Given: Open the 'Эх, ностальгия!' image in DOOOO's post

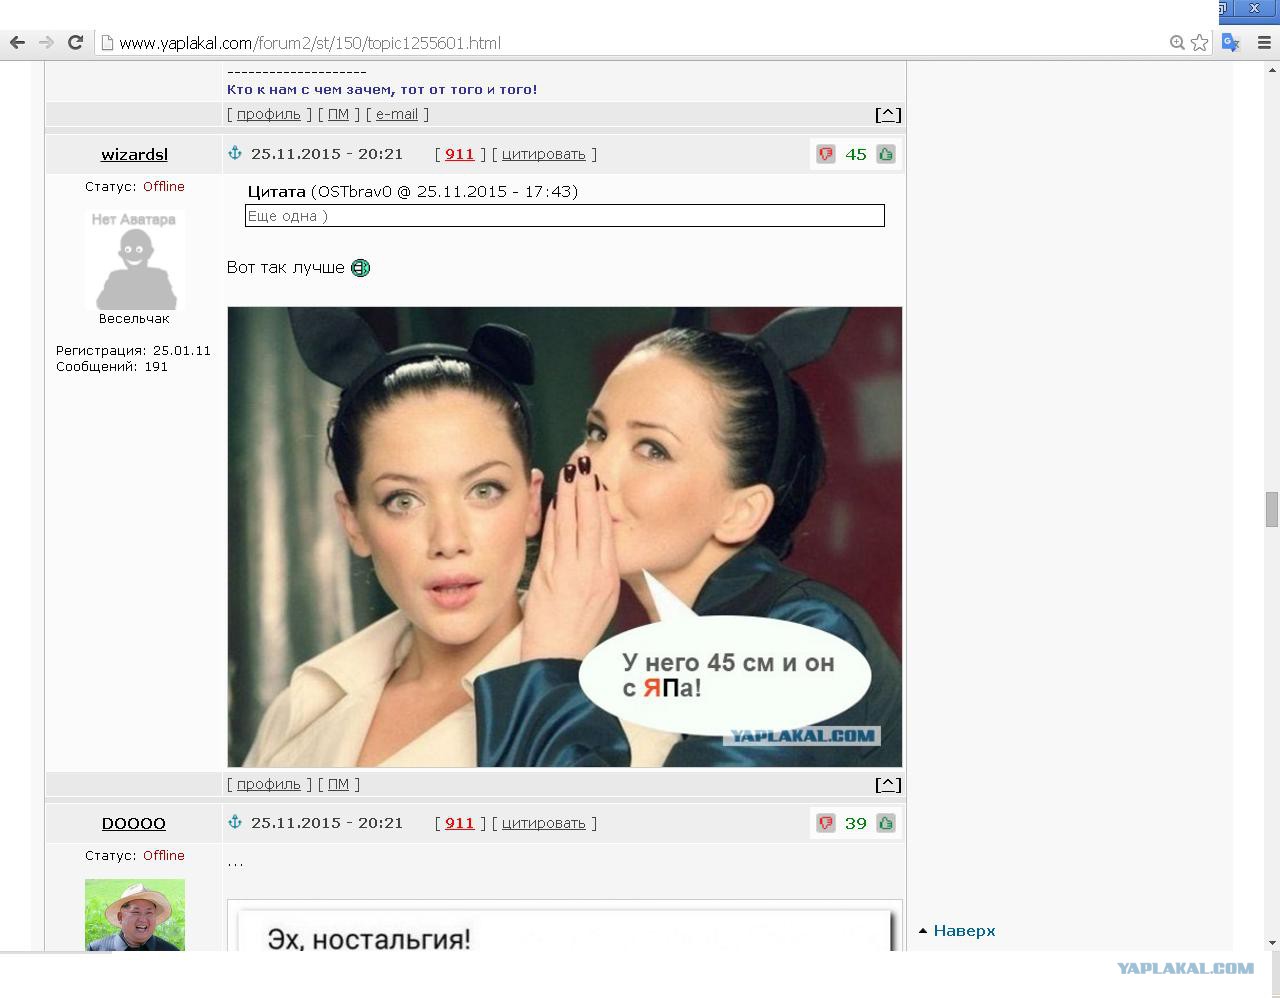Looking at the screenshot, I should pyautogui.click(x=565, y=927).
